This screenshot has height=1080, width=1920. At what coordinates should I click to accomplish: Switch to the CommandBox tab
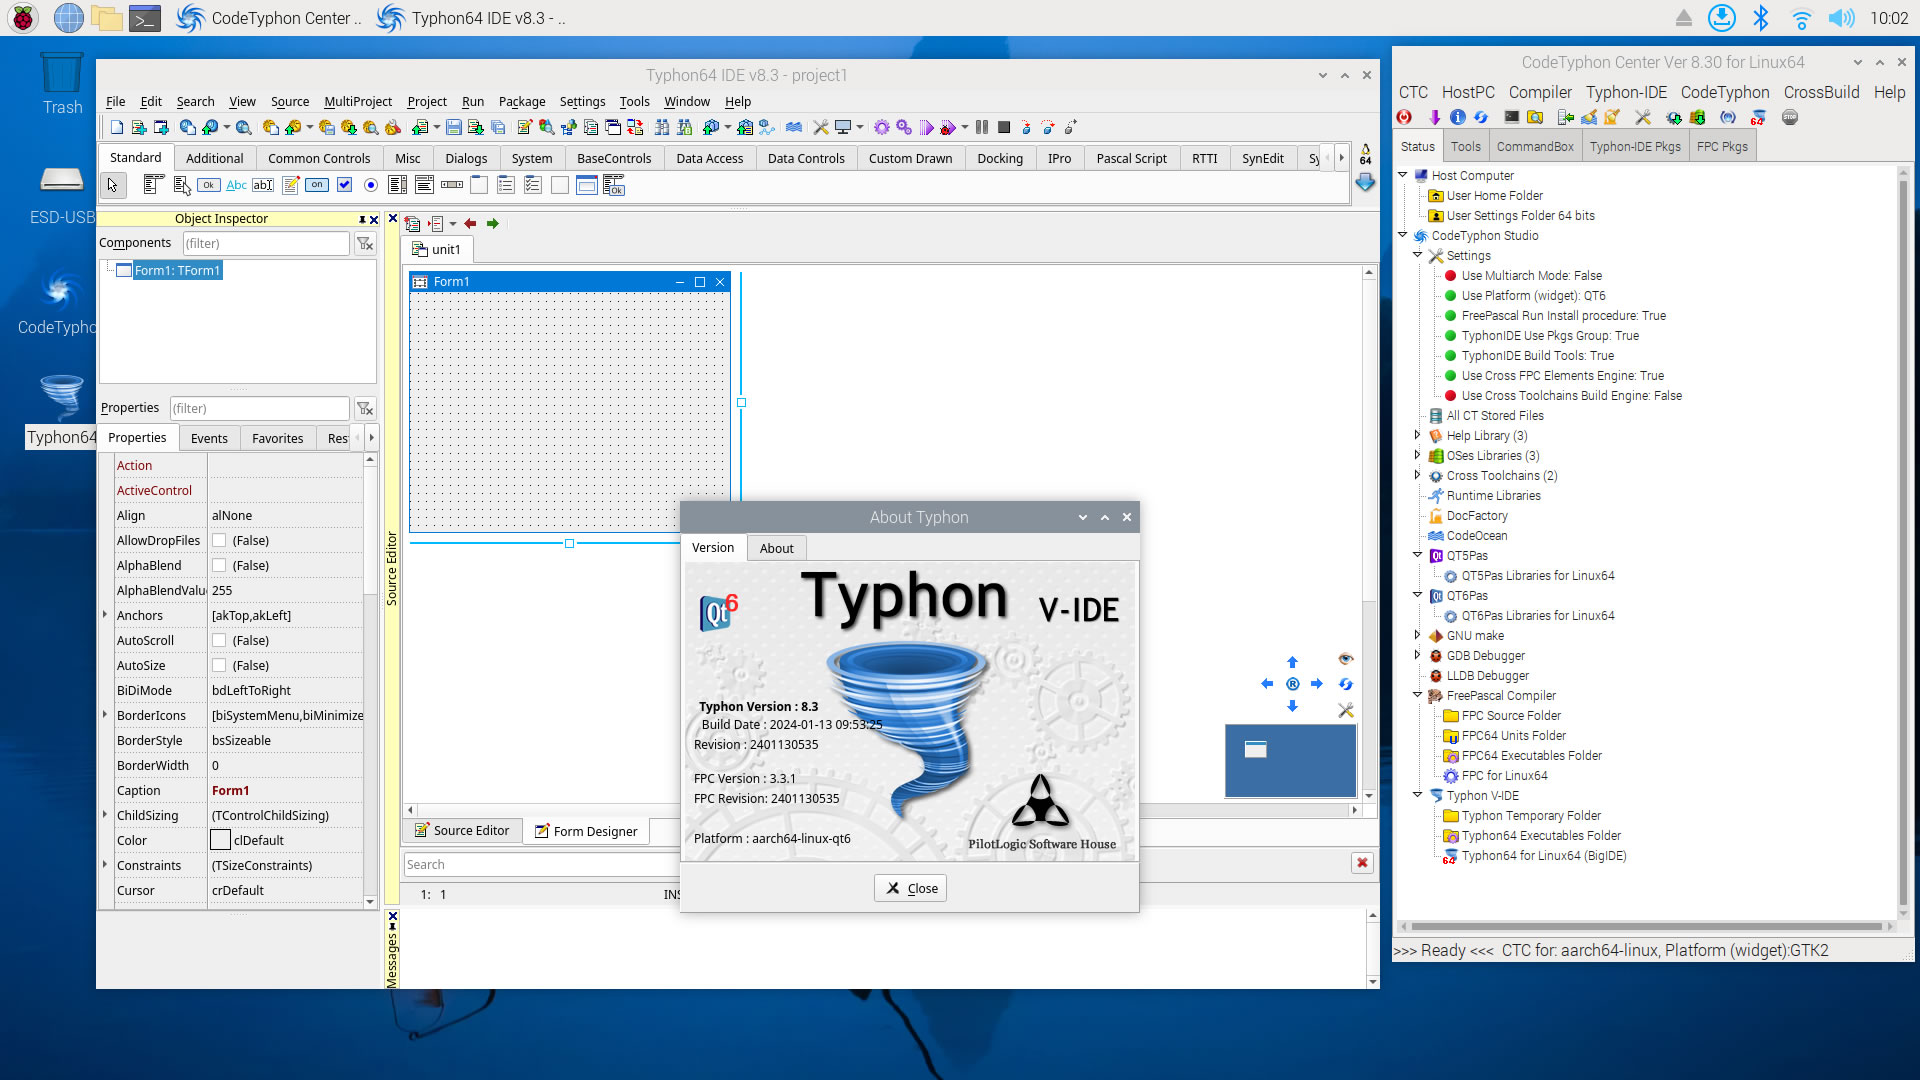1535,146
